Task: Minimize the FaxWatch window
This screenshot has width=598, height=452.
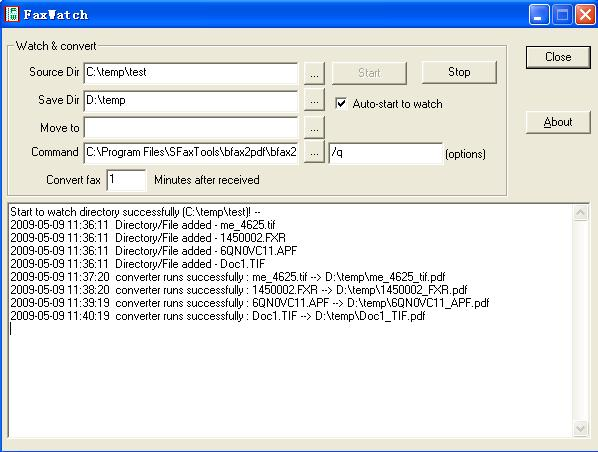Action: pyautogui.click(x=539, y=15)
